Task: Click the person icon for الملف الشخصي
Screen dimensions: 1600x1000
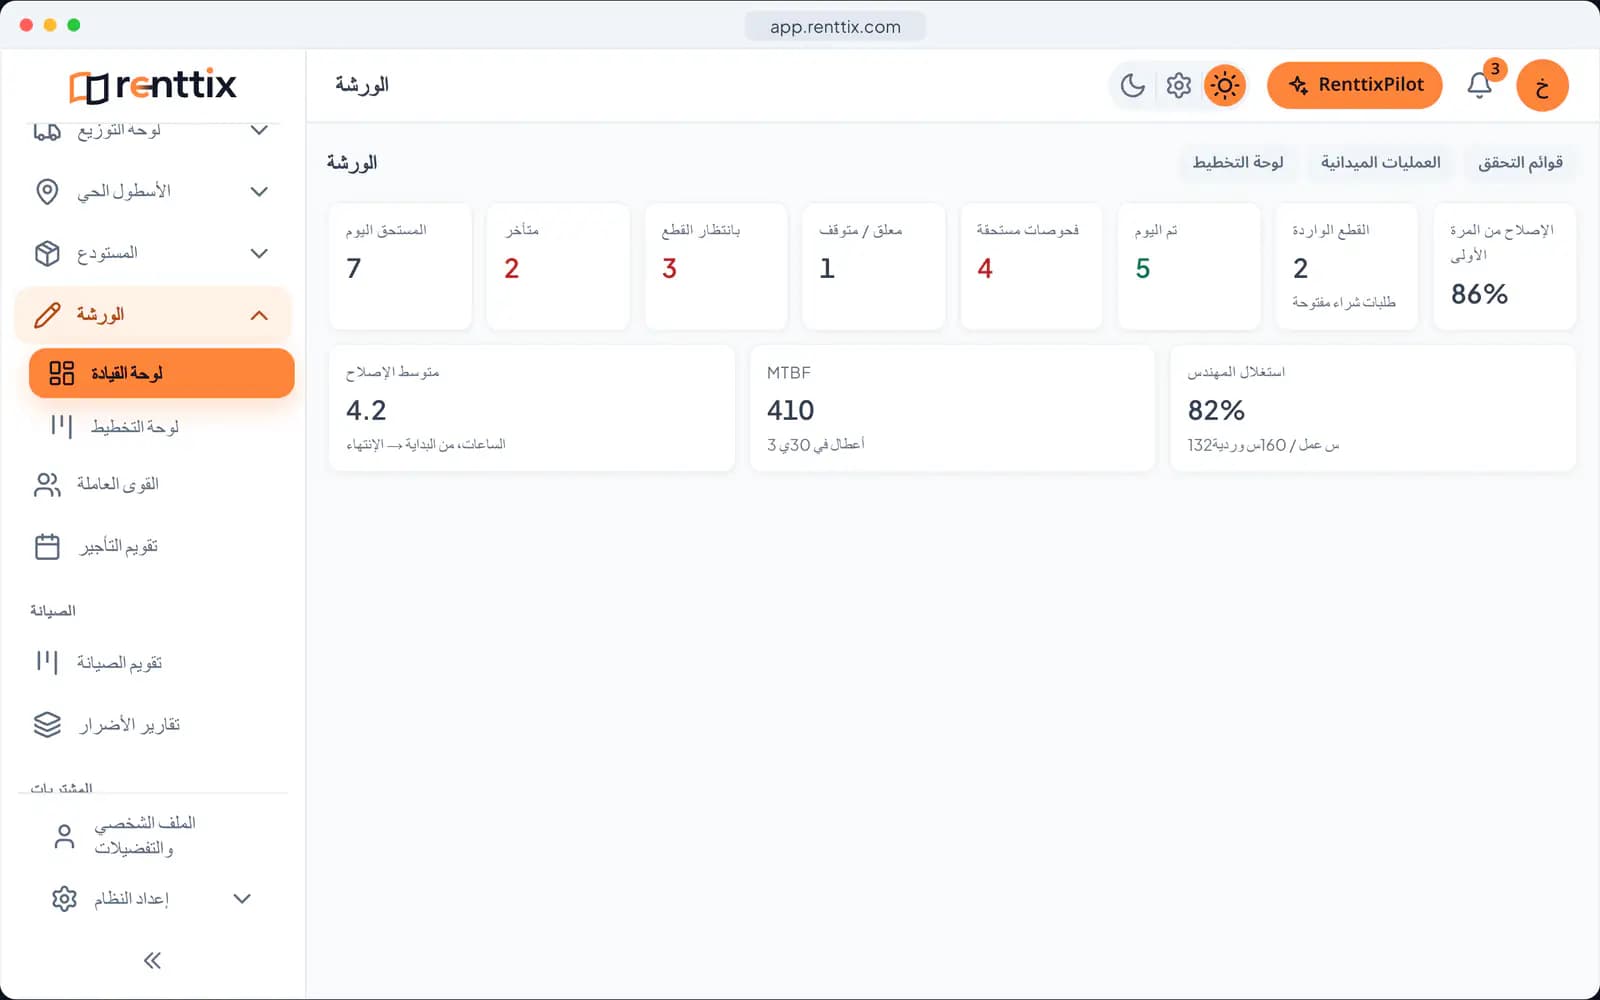Action: [x=64, y=836]
